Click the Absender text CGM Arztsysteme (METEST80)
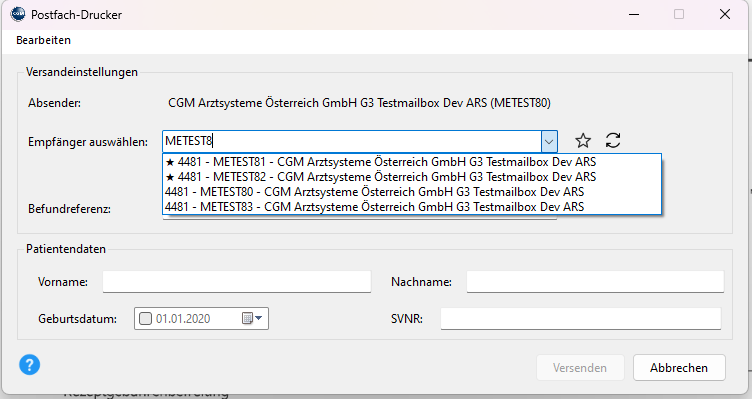The width and height of the screenshot is (752, 399). pyautogui.click(x=359, y=103)
